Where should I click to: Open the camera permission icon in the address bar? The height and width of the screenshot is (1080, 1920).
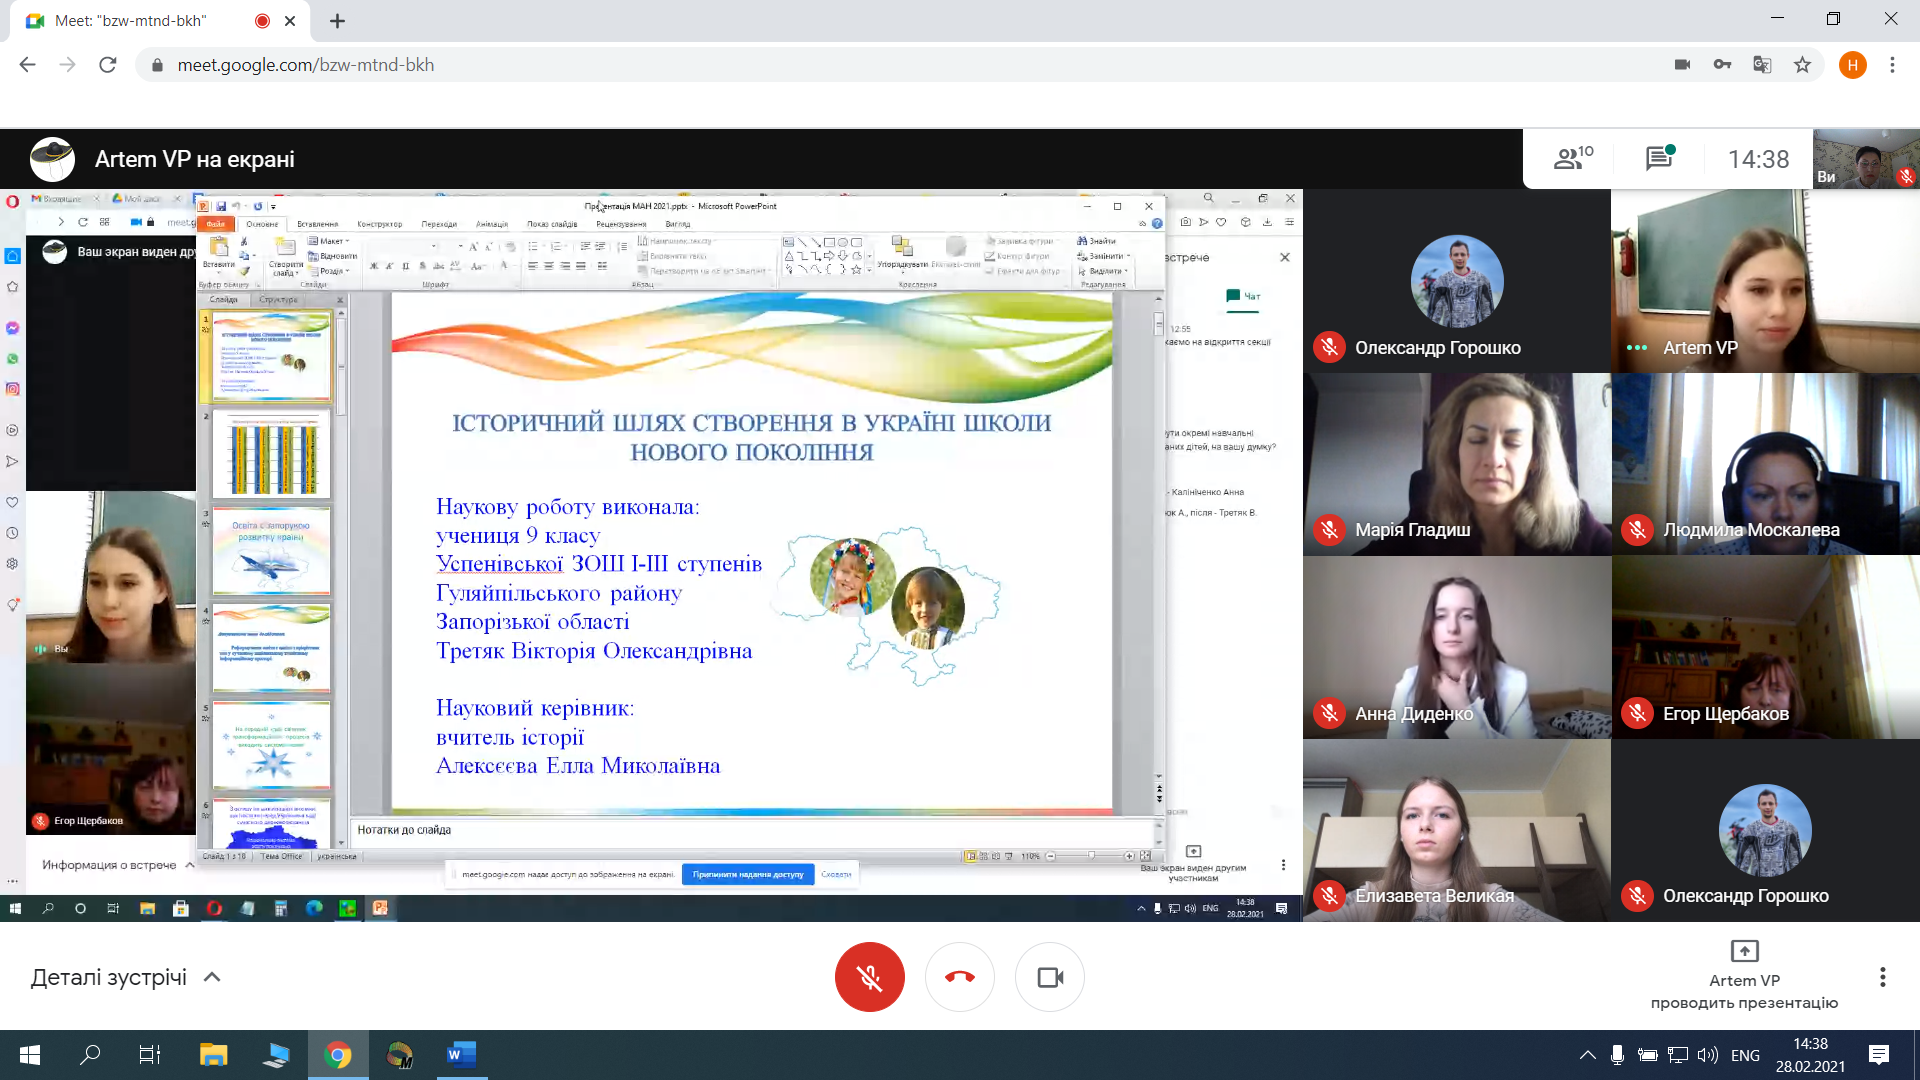click(x=1682, y=65)
